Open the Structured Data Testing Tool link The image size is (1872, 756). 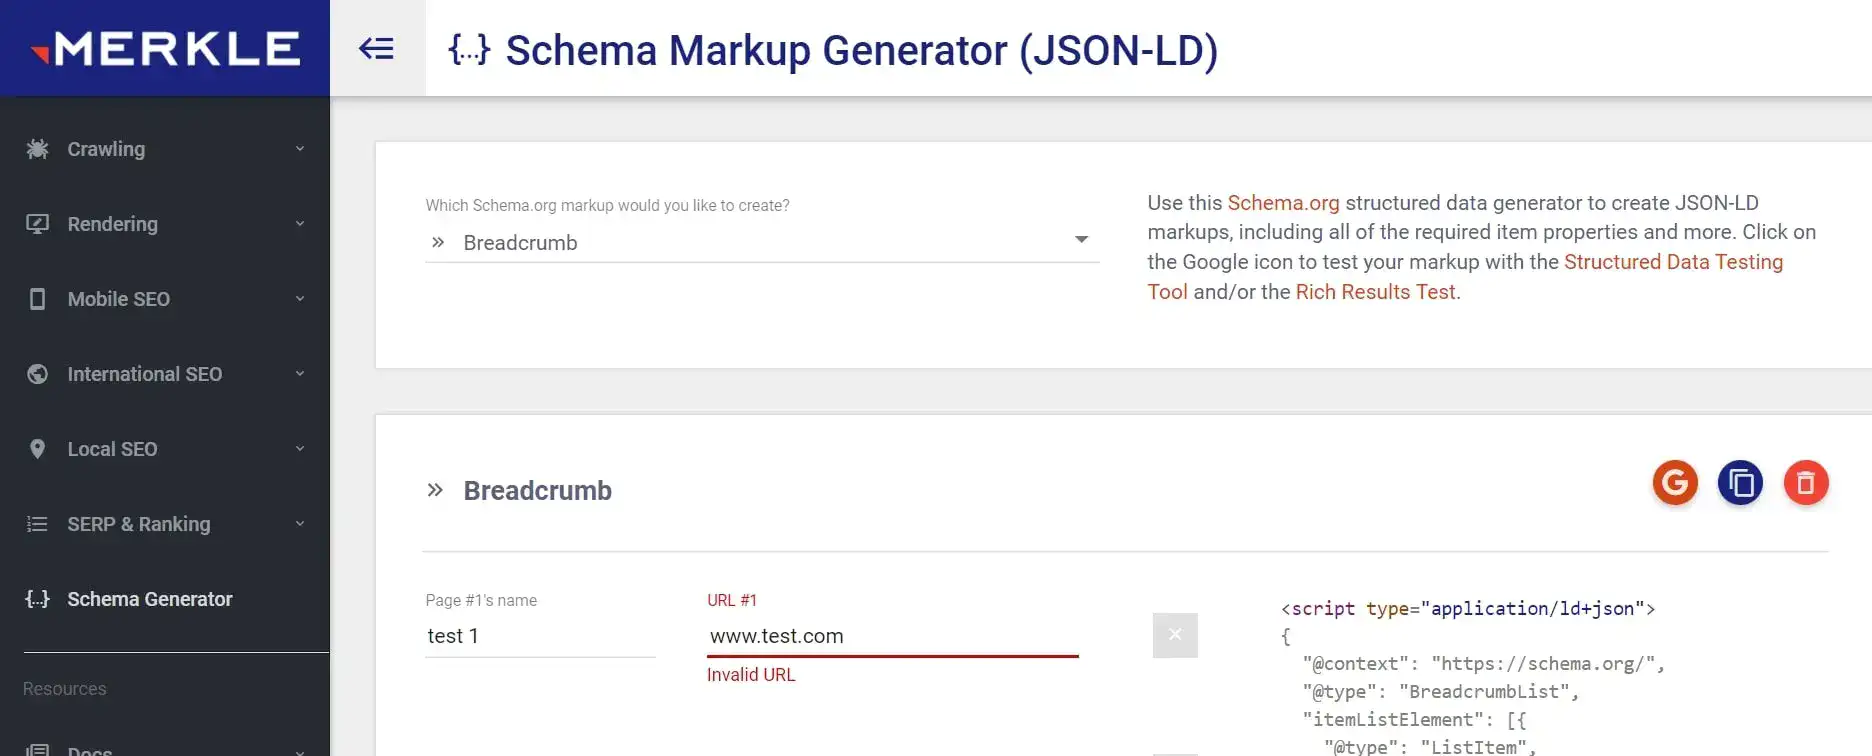(1672, 262)
